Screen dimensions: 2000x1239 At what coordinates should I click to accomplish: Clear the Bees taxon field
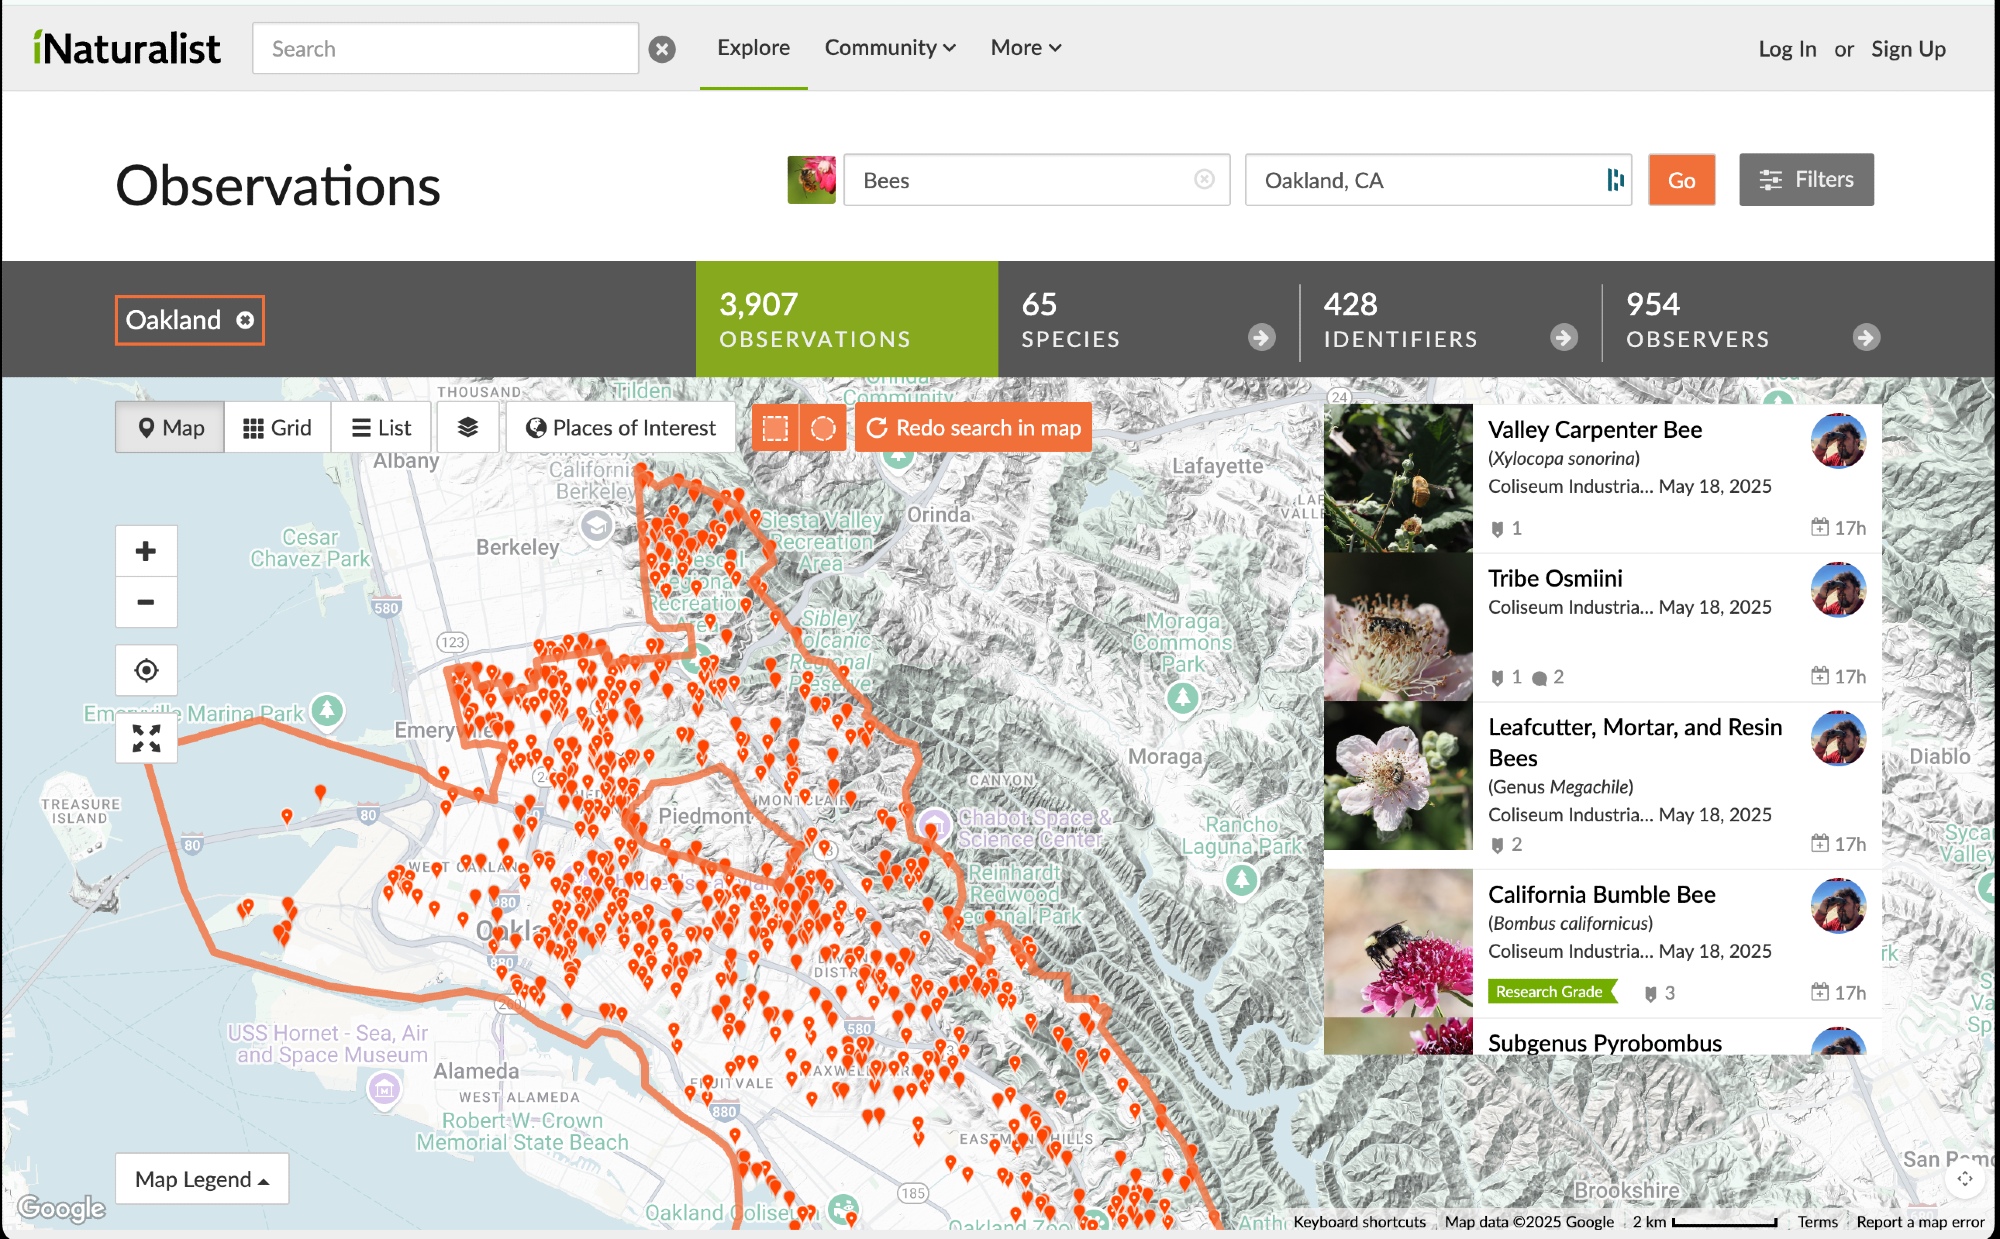point(1204,179)
